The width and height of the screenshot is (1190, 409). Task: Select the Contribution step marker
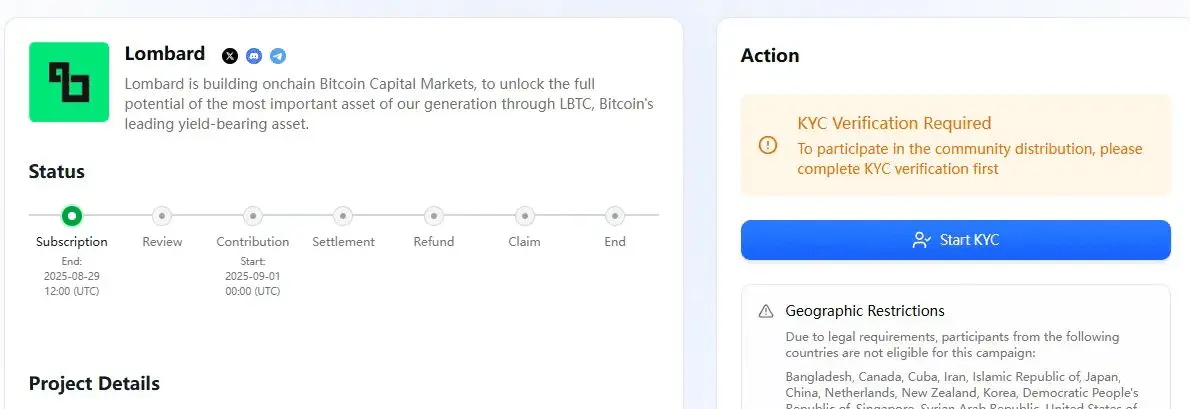pyautogui.click(x=253, y=216)
